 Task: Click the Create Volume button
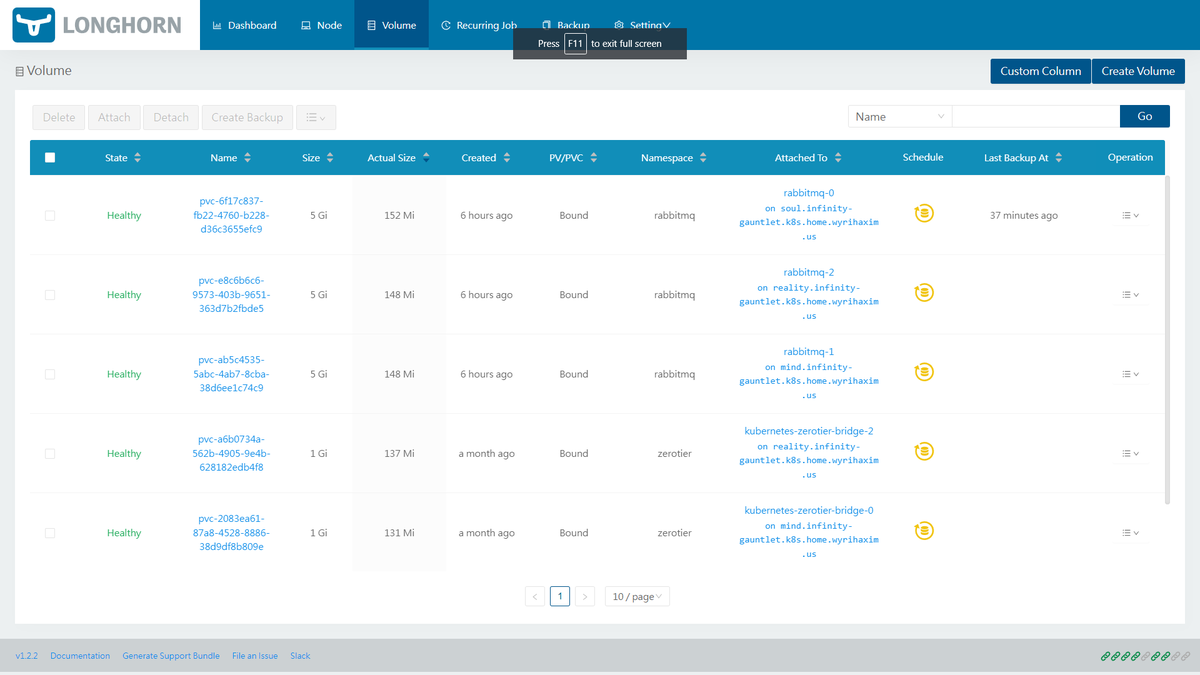pyautogui.click(x=1138, y=71)
